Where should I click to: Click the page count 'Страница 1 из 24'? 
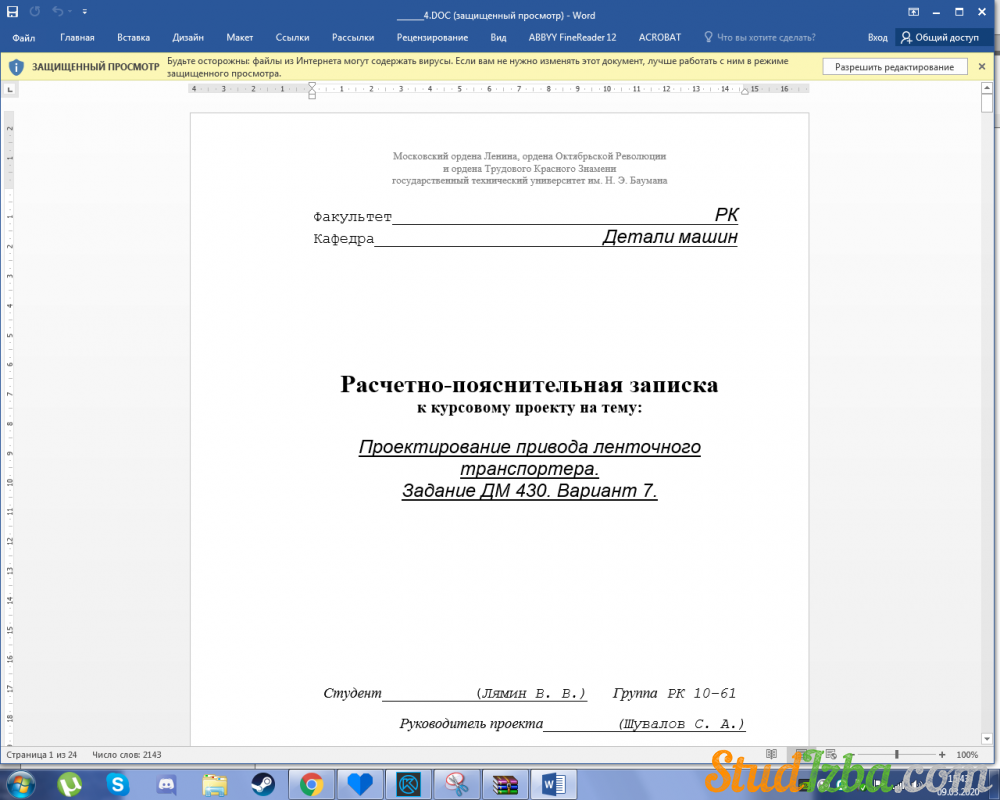tap(42, 754)
